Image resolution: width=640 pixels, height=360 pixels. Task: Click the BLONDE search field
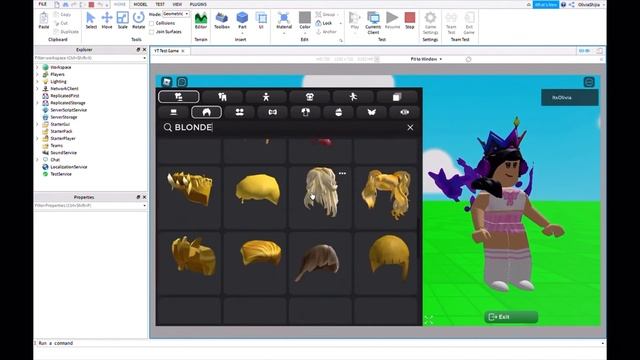[289, 127]
